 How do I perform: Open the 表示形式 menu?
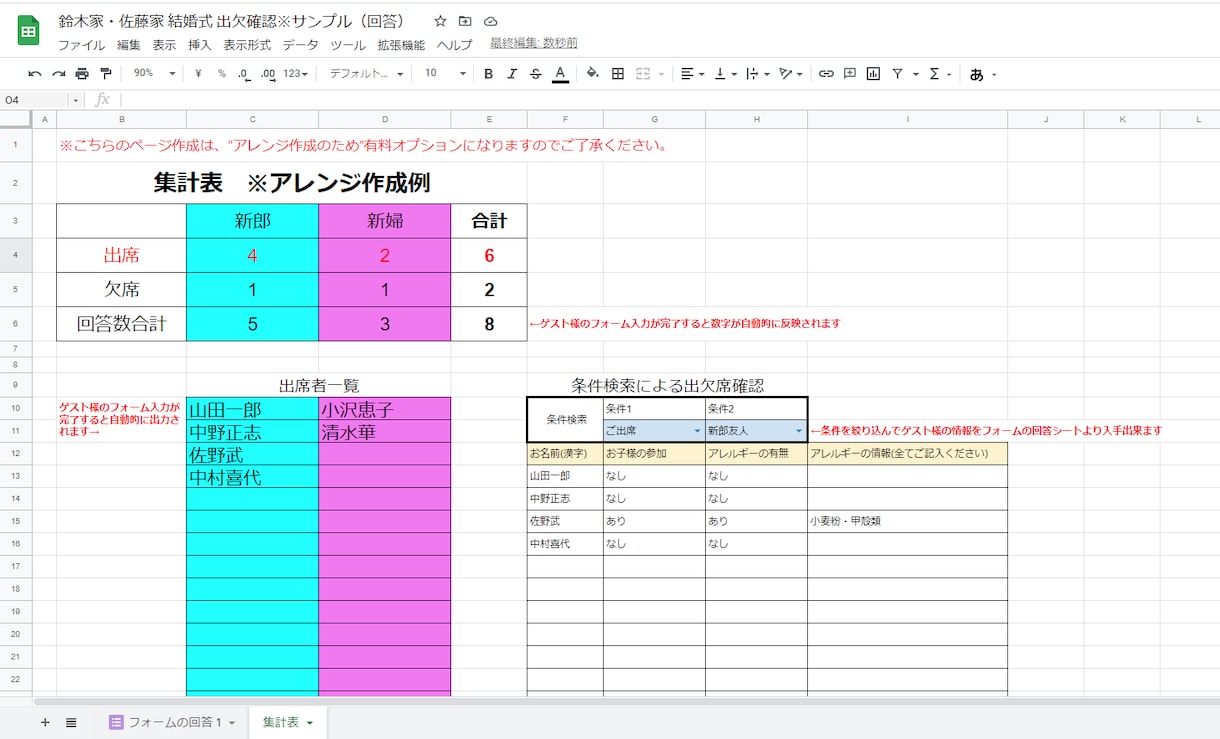click(x=247, y=45)
